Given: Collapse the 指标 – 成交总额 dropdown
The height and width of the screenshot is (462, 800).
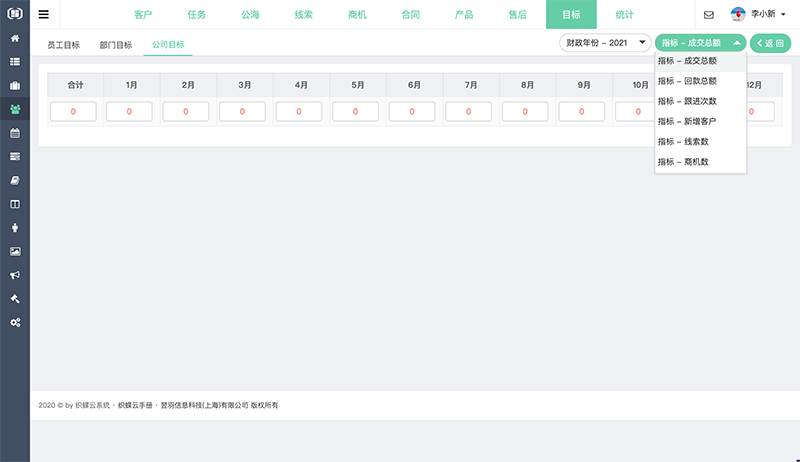Looking at the screenshot, I should (x=700, y=43).
